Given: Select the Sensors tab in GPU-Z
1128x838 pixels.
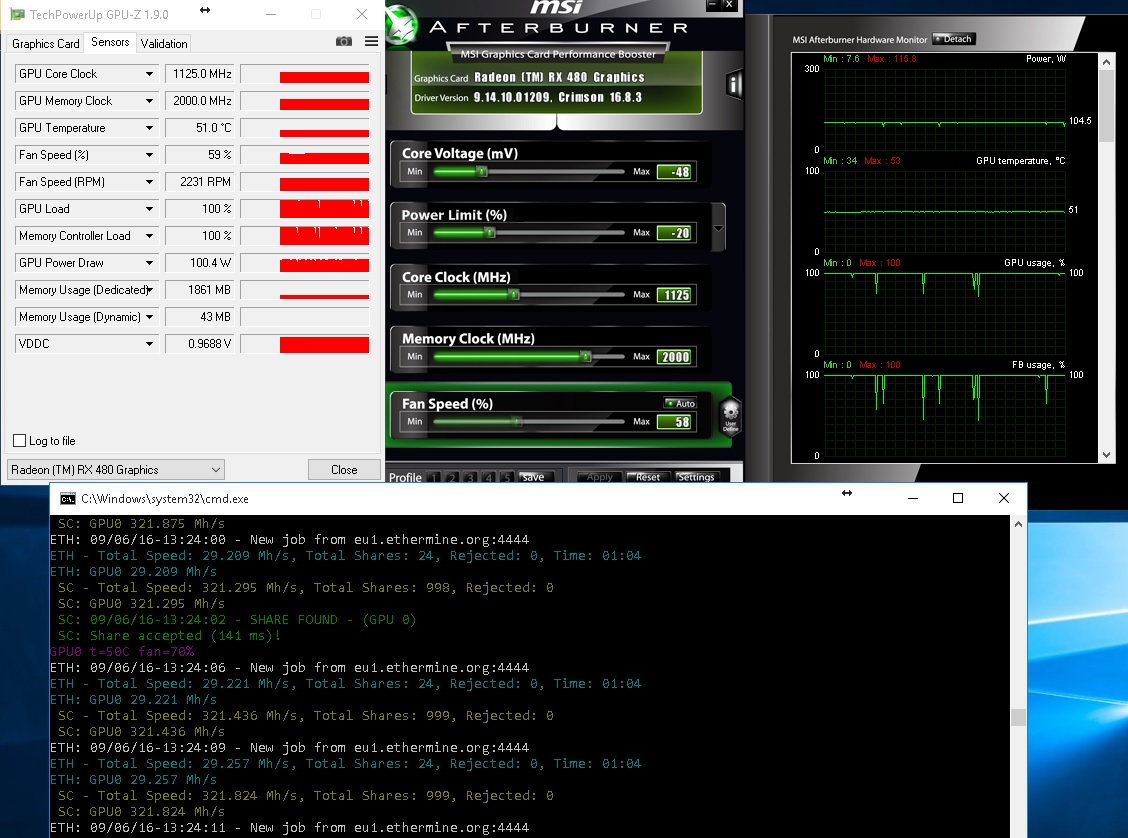Looking at the screenshot, I should point(110,42).
